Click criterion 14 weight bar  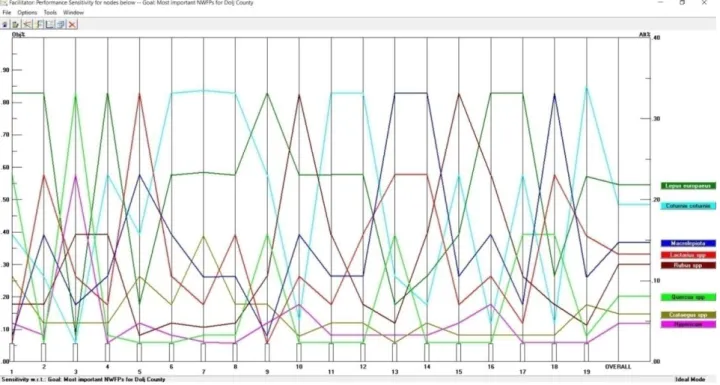(x=427, y=352)
